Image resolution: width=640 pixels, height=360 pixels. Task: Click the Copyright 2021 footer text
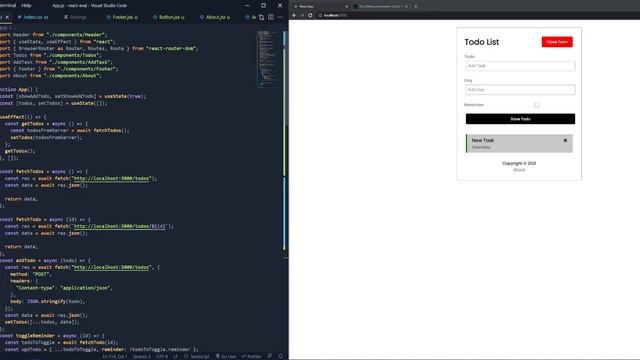519,163
